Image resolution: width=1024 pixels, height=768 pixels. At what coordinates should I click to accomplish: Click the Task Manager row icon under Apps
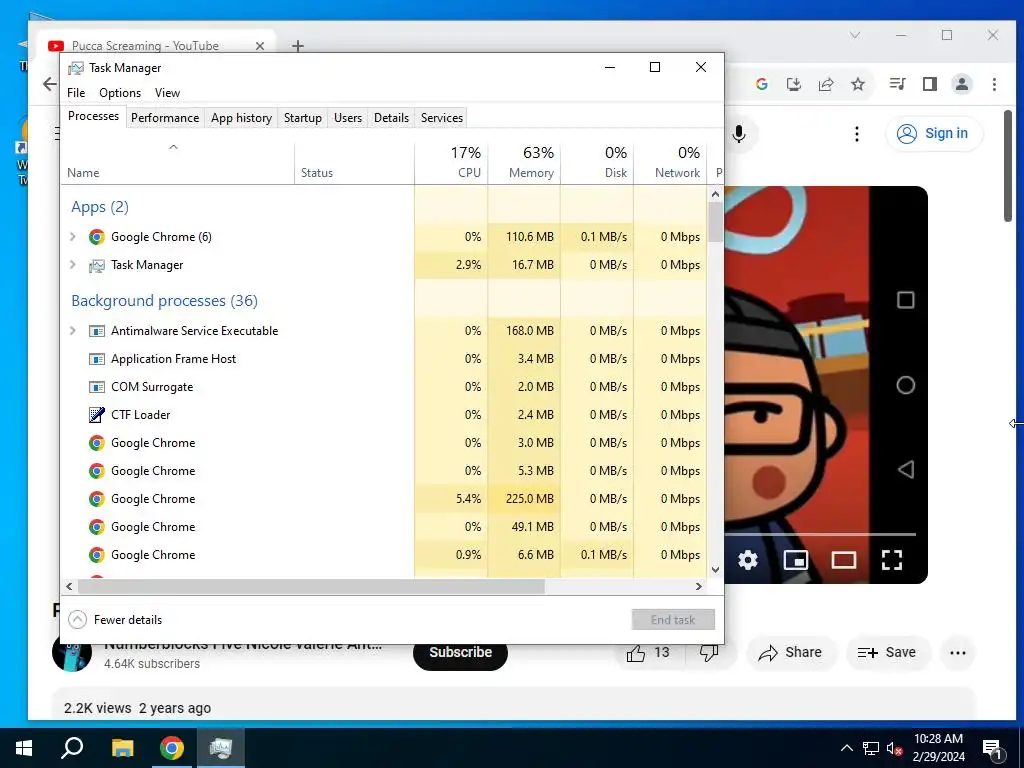click(97, 265)
